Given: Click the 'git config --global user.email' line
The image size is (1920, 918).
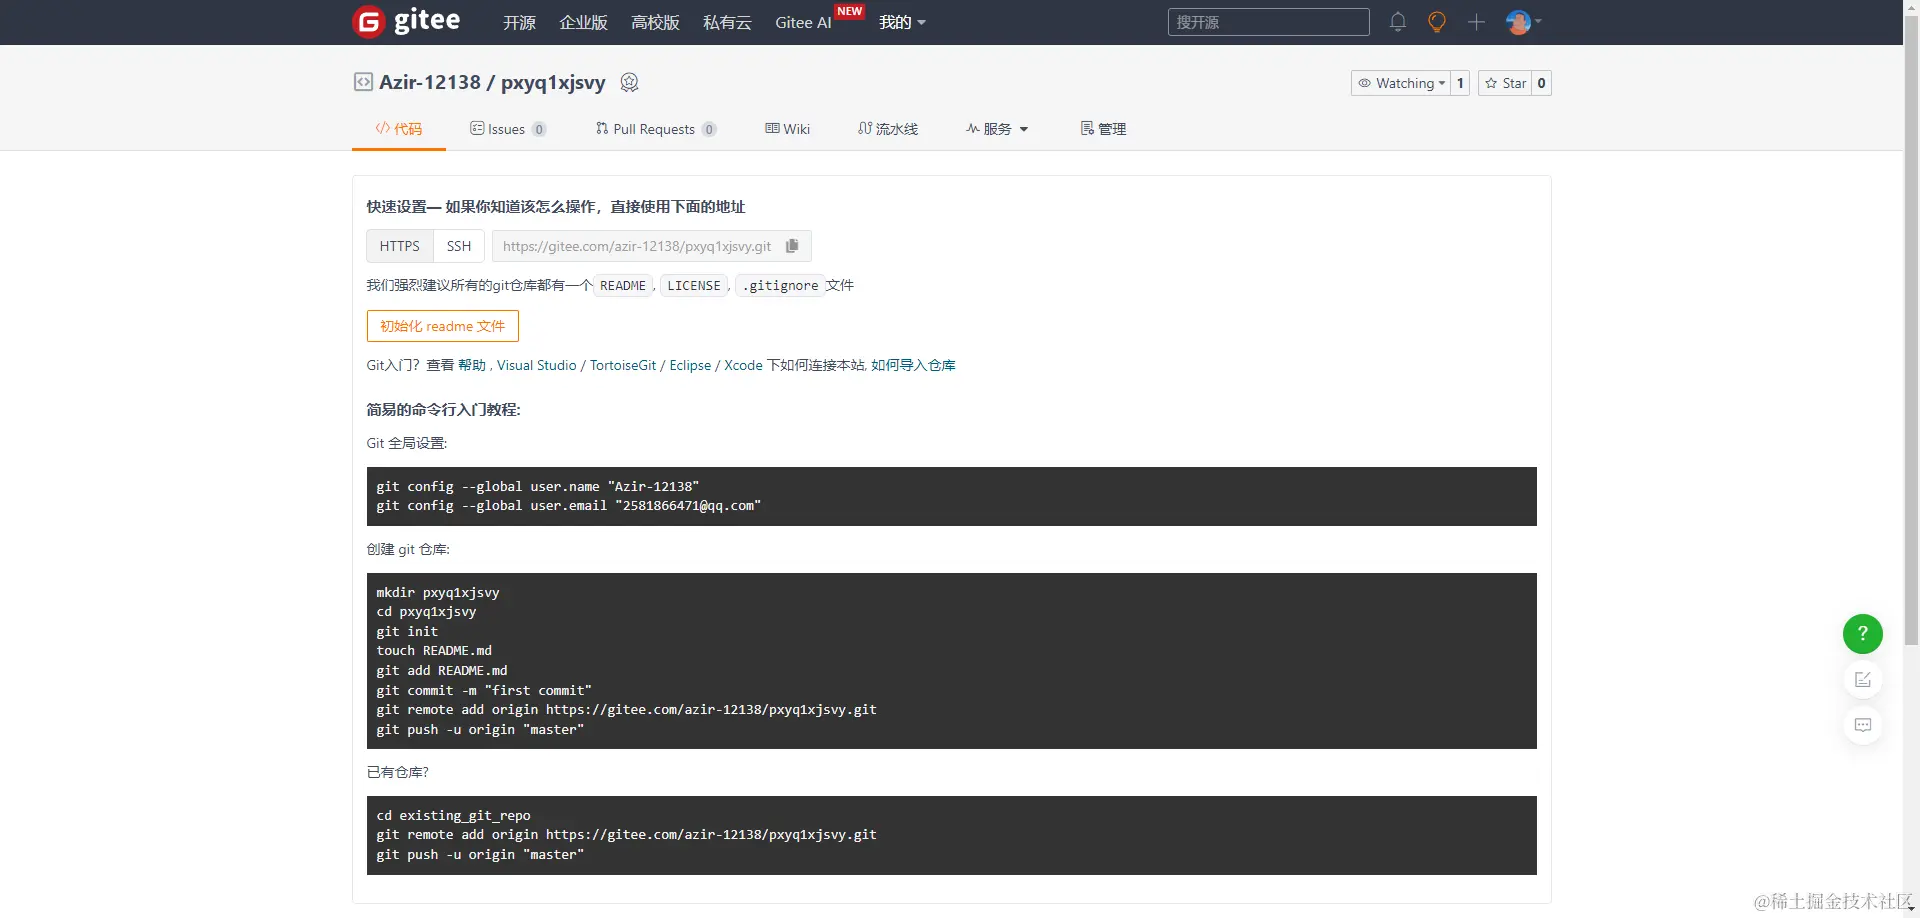Looking at the screenshot, I should [568, 506].
